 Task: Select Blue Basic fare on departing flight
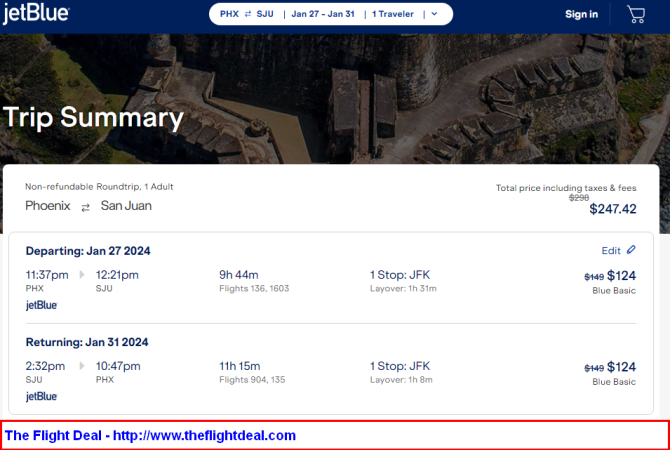[x=614, y=290]
